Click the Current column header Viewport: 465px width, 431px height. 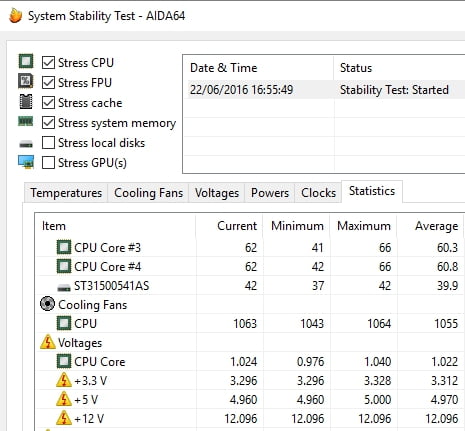[229, 226]
